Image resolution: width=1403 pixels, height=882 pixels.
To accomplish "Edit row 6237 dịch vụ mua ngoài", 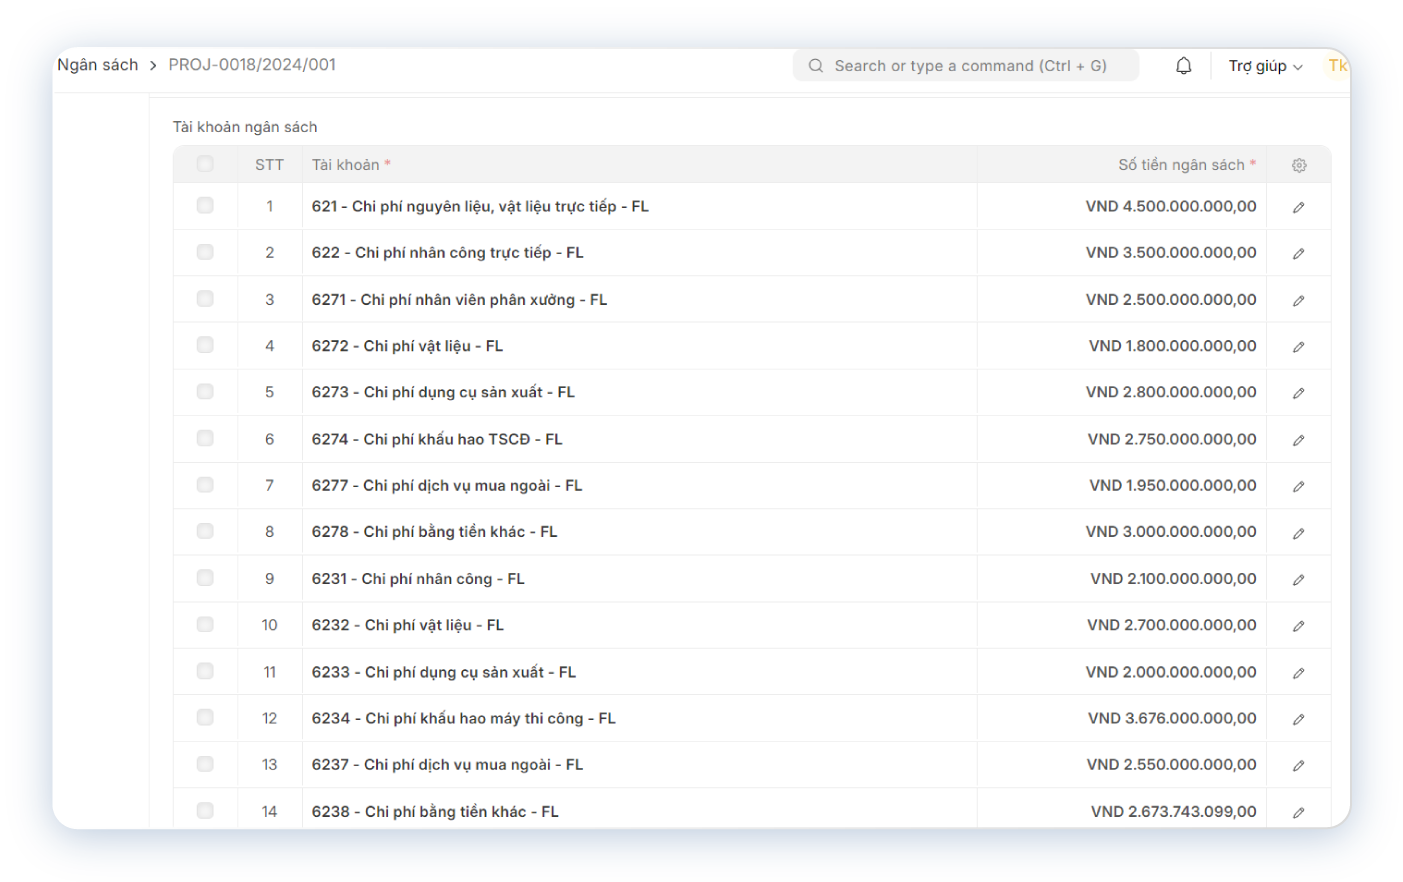I will click(1298, 765).
